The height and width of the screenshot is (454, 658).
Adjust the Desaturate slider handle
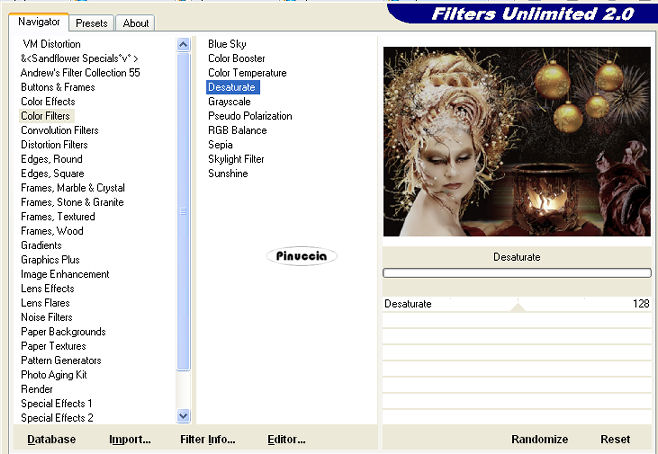[518, 307]
